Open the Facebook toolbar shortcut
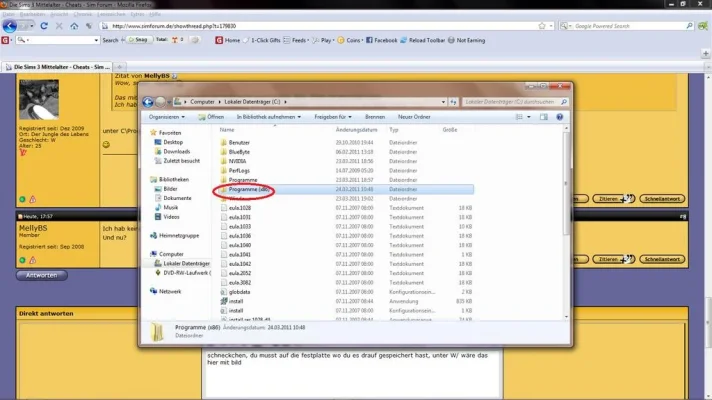The height and width of the screenshot is (400, 712). [x=381, y=40]
